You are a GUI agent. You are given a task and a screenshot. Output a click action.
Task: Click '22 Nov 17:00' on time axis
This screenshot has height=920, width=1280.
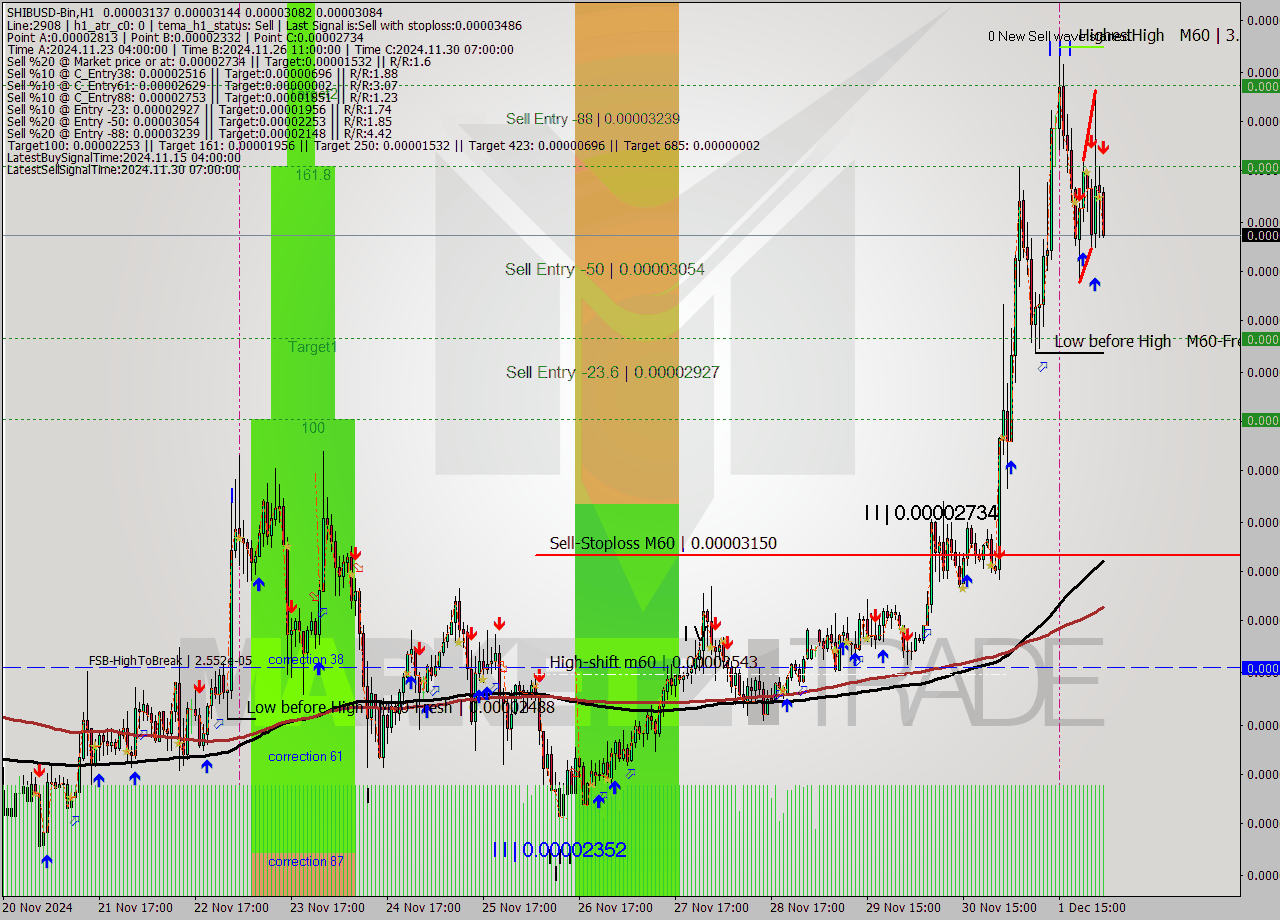(231, 908)
